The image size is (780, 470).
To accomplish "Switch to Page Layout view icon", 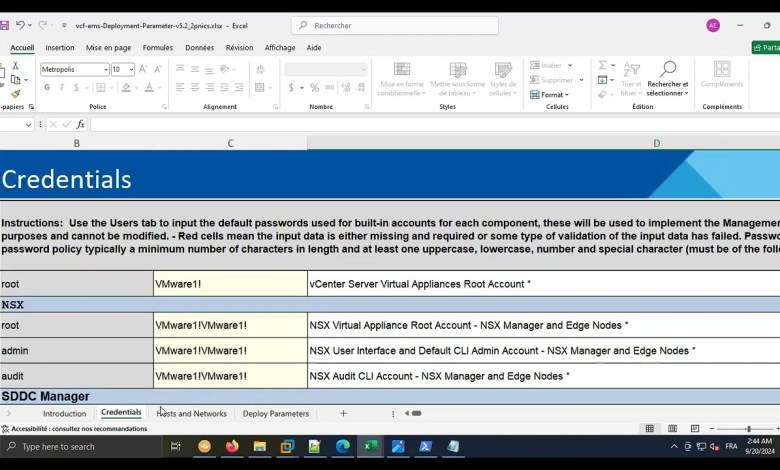I will click(x=673, y=429).
